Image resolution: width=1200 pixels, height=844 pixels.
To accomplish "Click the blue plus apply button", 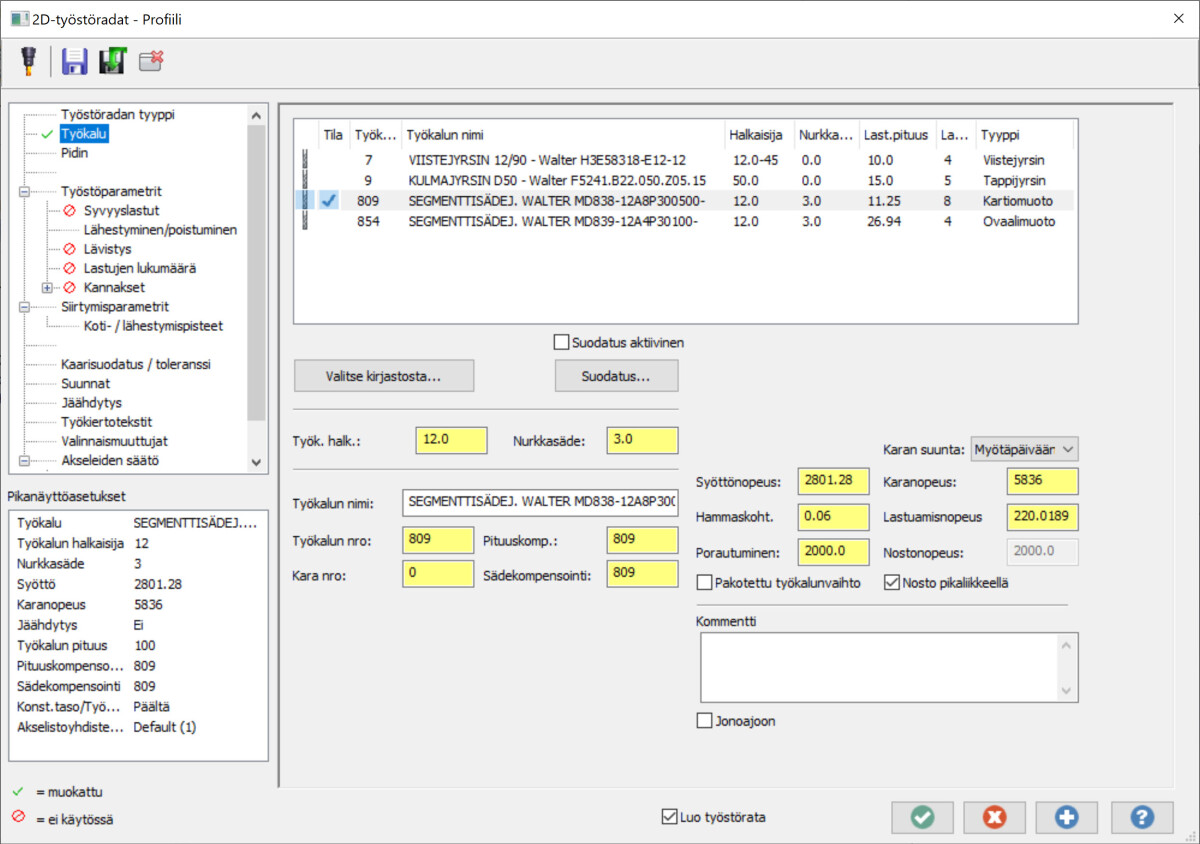I will pyautogui.click(x=1066, y=817).
